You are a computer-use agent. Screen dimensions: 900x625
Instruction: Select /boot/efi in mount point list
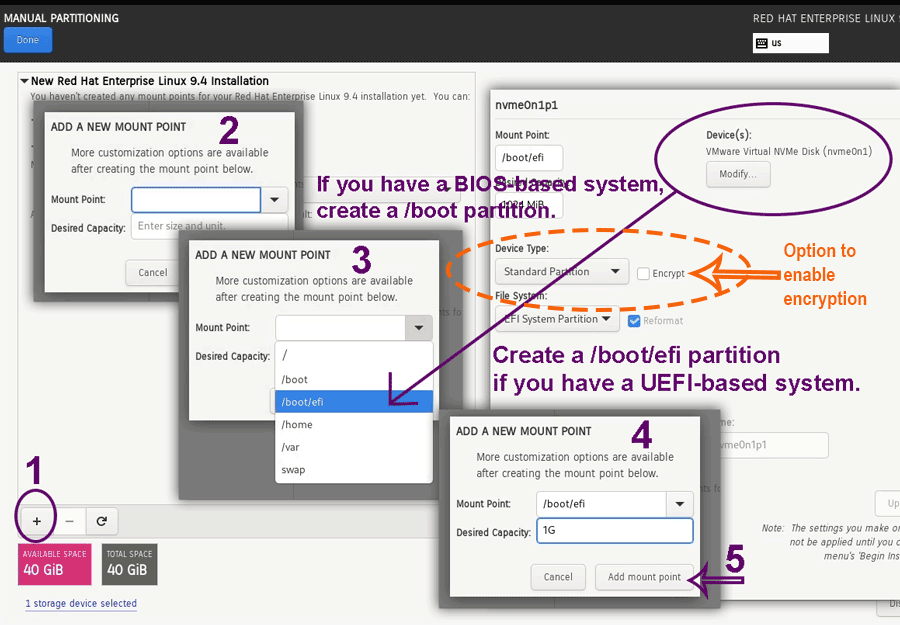pos(354,402)
